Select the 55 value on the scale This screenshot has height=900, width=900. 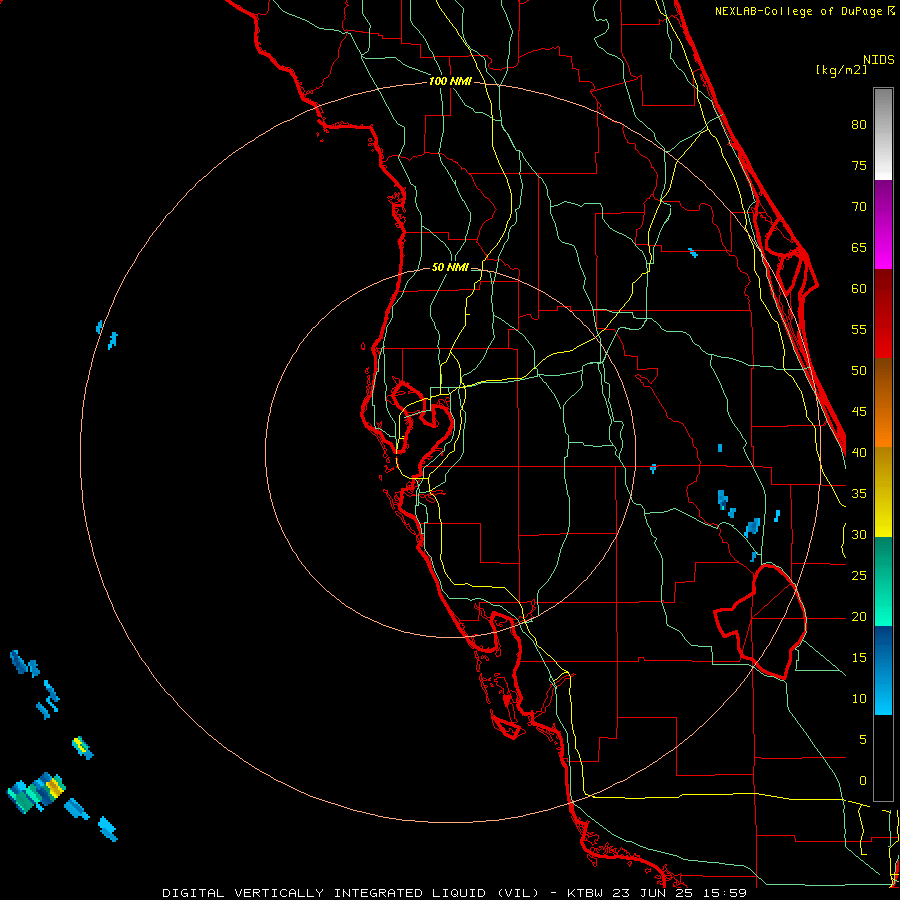coord(859,329)
